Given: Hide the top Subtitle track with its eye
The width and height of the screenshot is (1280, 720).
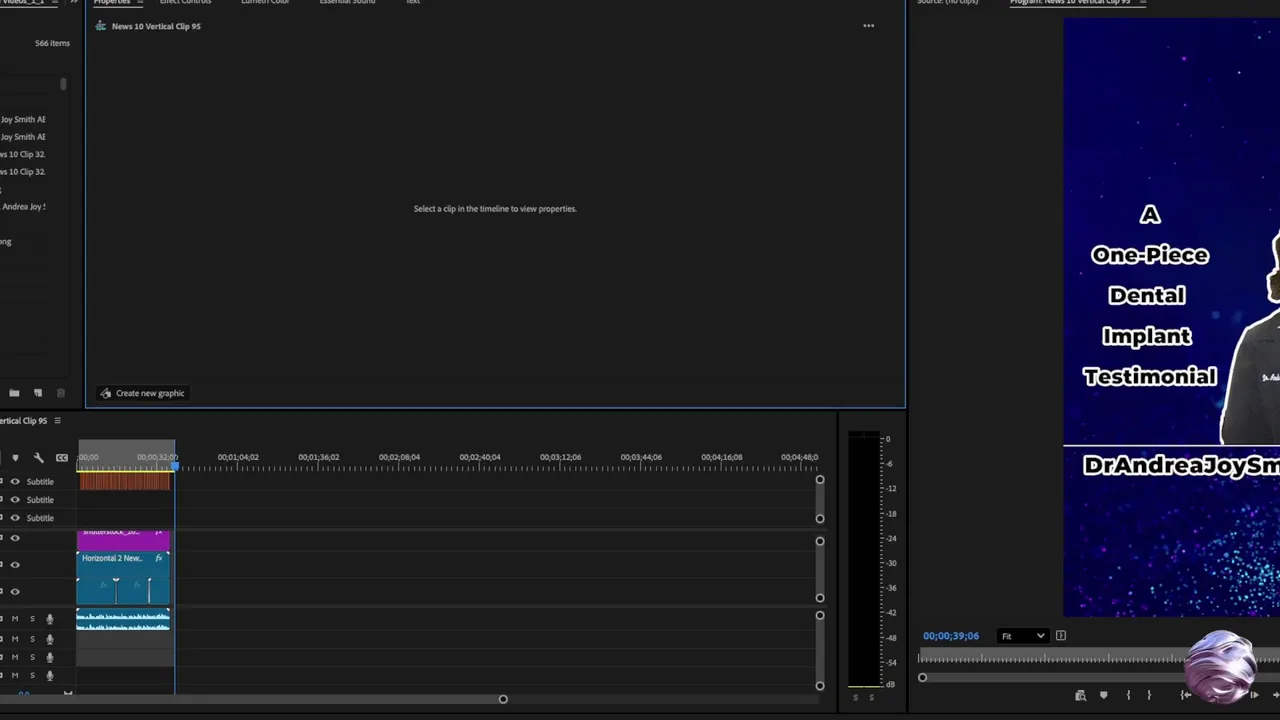Looking at the screenshot, I should (15, 482).
